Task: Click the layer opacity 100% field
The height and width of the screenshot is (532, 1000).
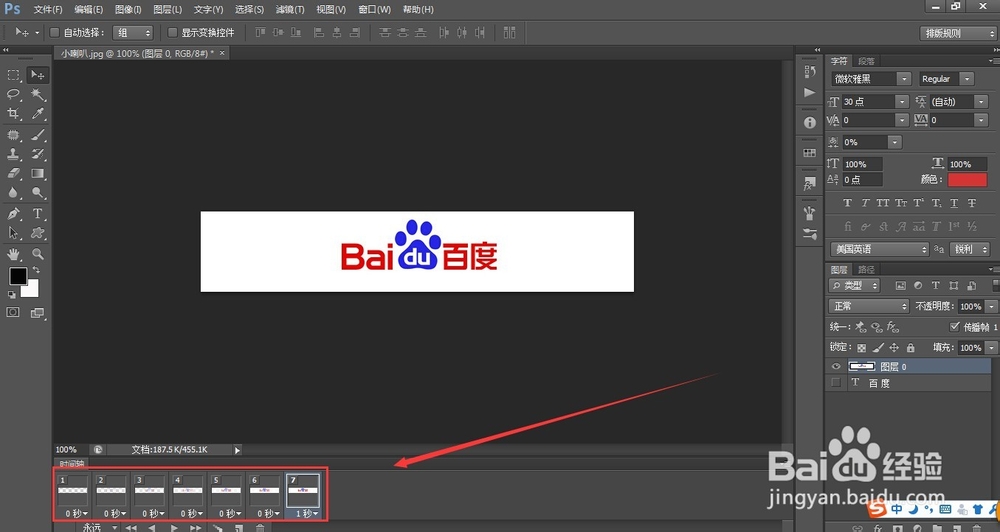Action: pyautogui.click(x=970, y=306)
